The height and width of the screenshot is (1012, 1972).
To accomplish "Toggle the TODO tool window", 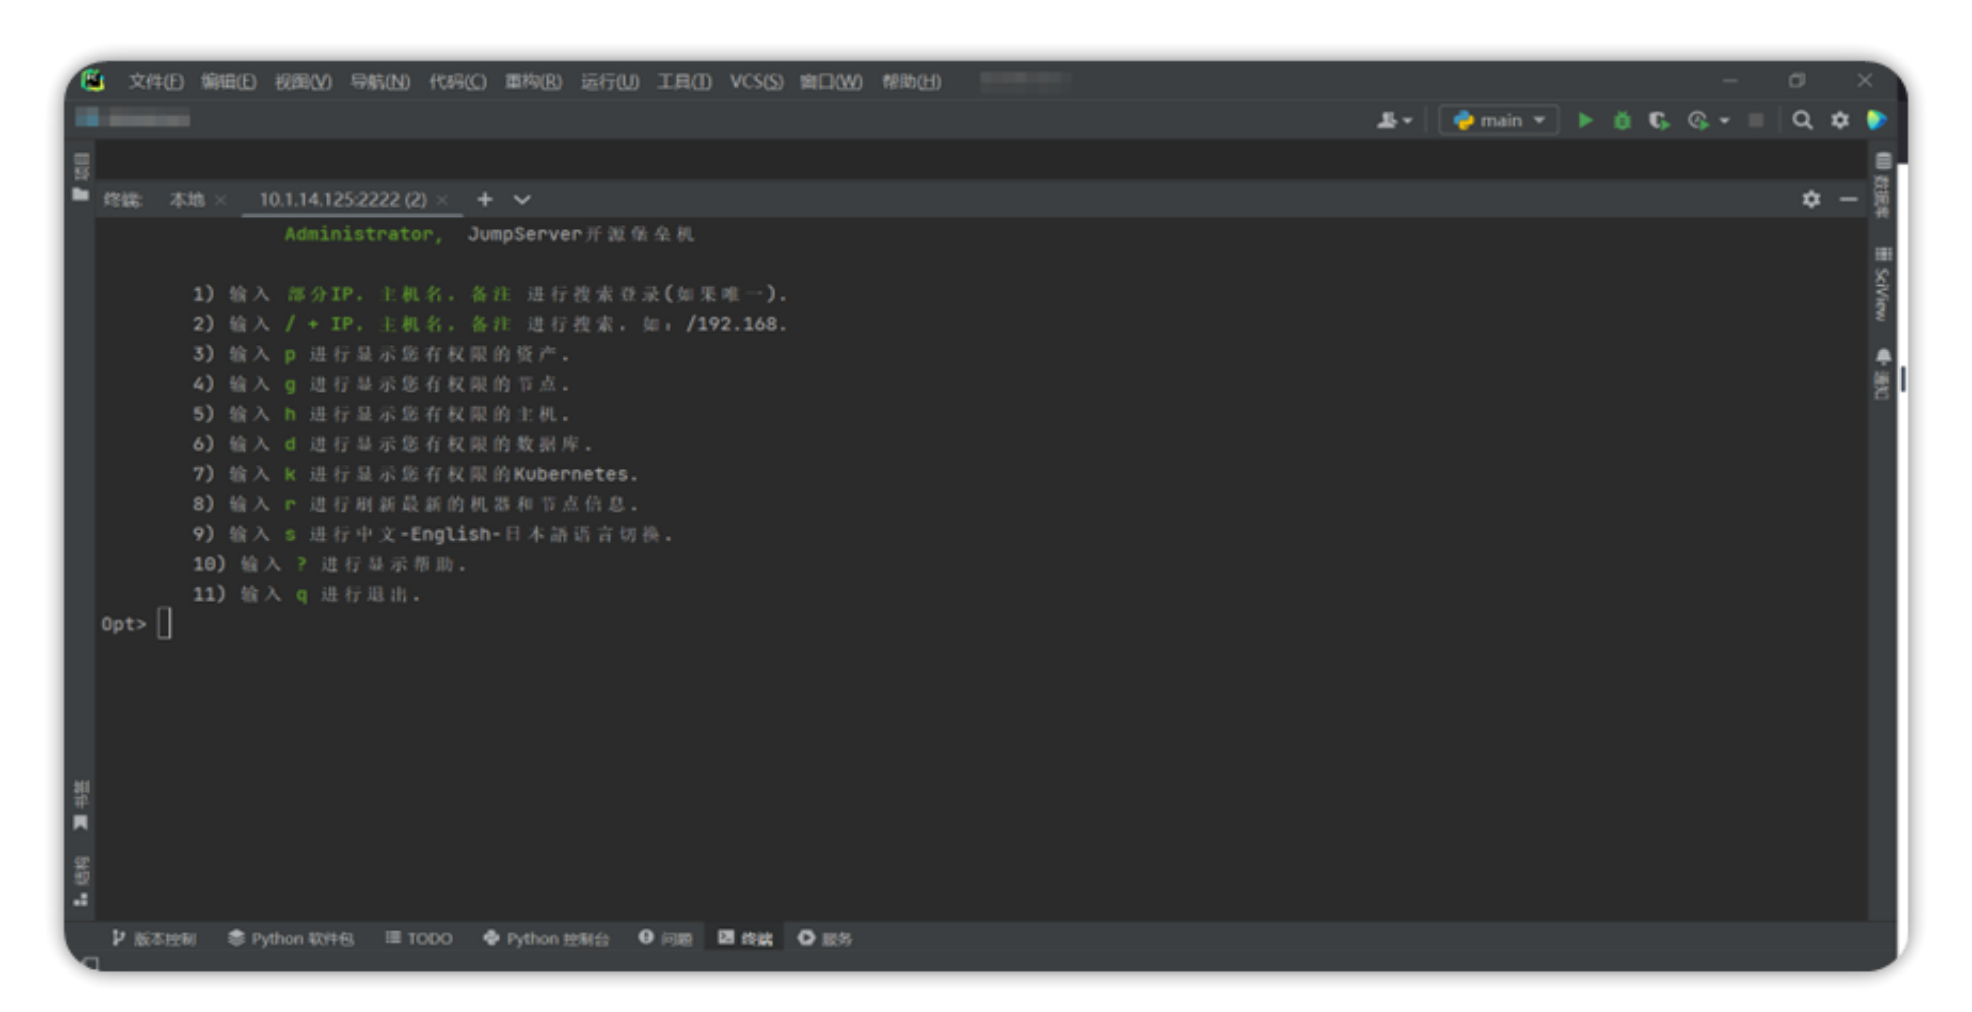I will pyautogui.click(x=419, y=938).
